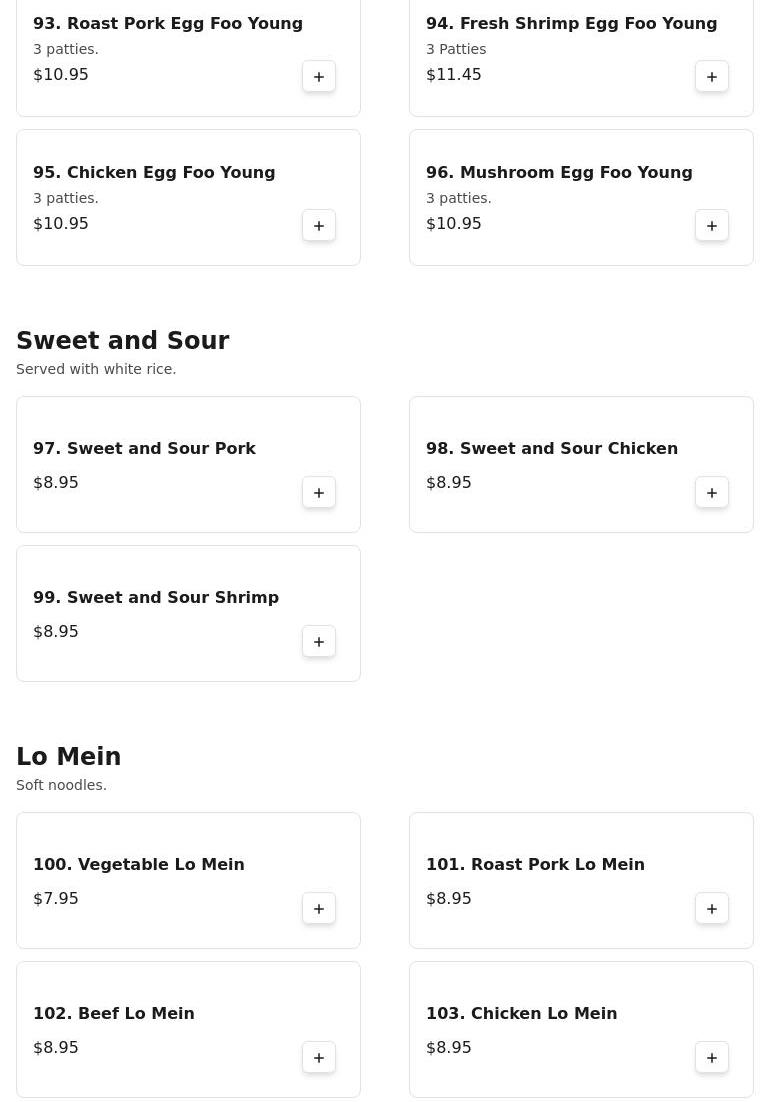The image size is (770, 1102).
Task: Add Roast Pork Egg Foo Young with plus
Action: coord(319,77)
